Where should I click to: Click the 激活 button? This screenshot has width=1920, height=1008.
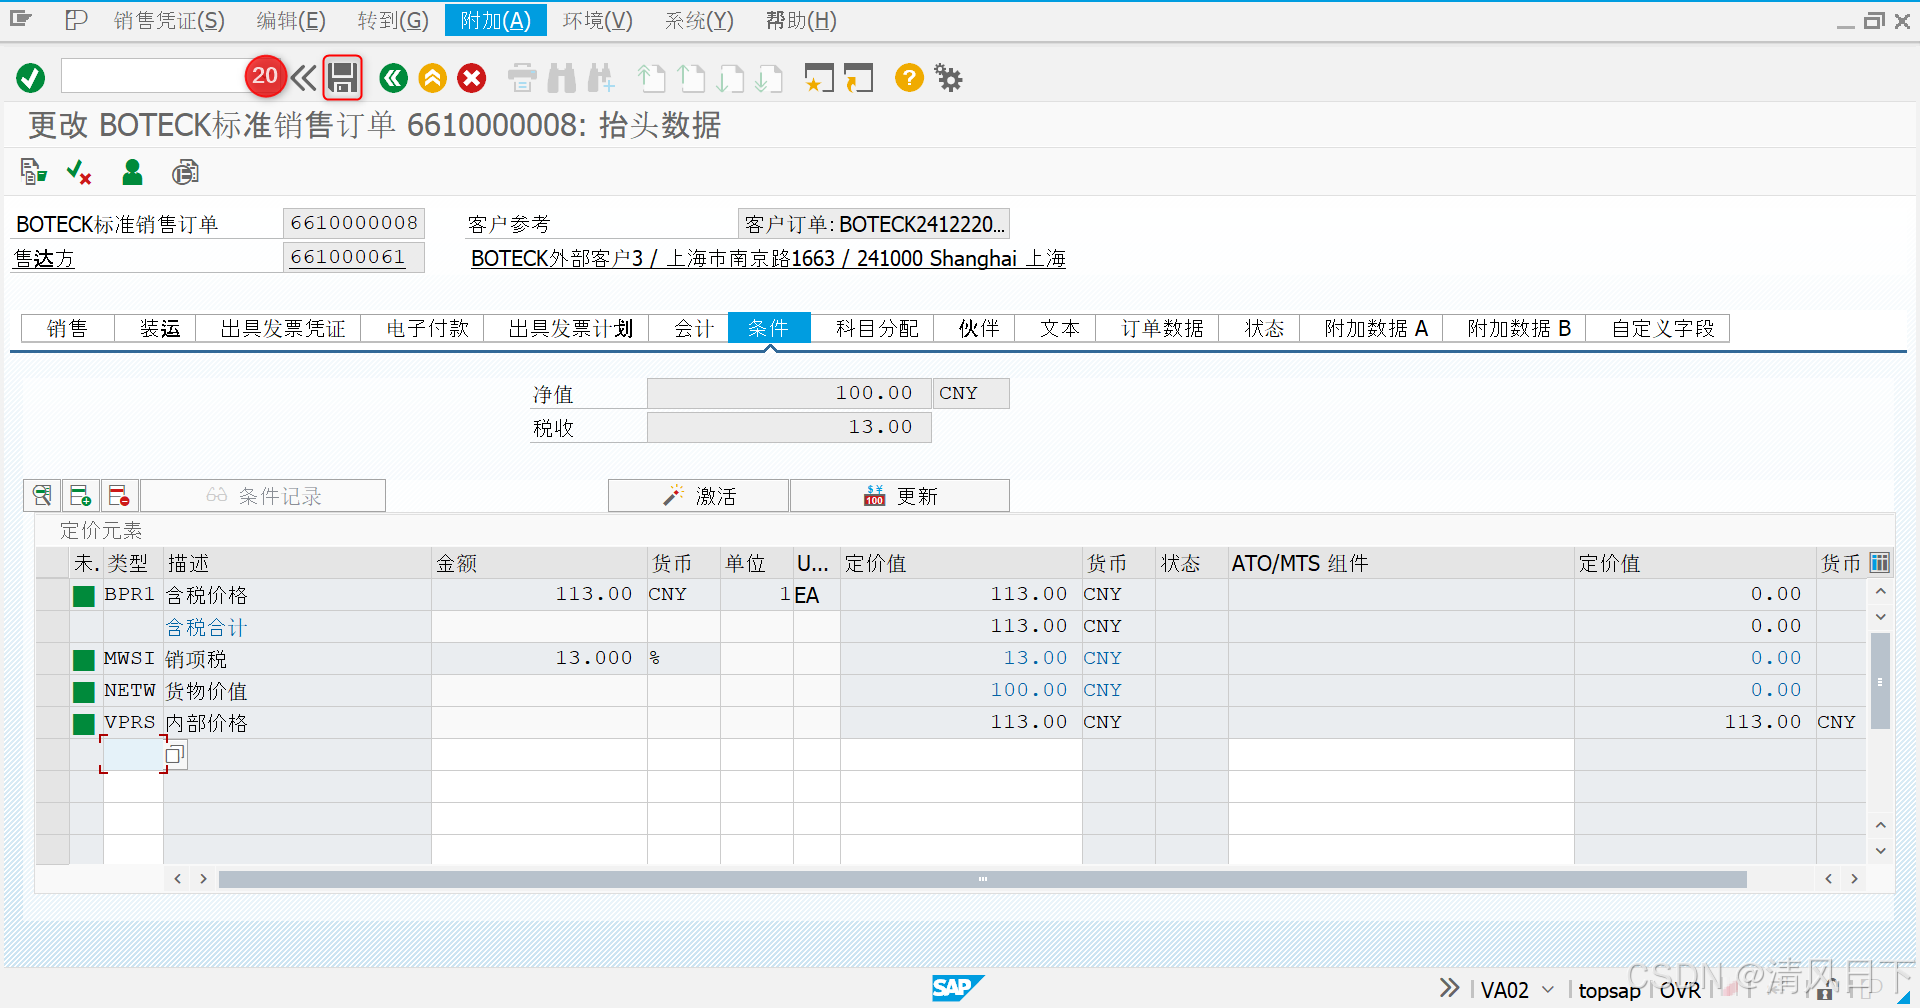(699, 495)
